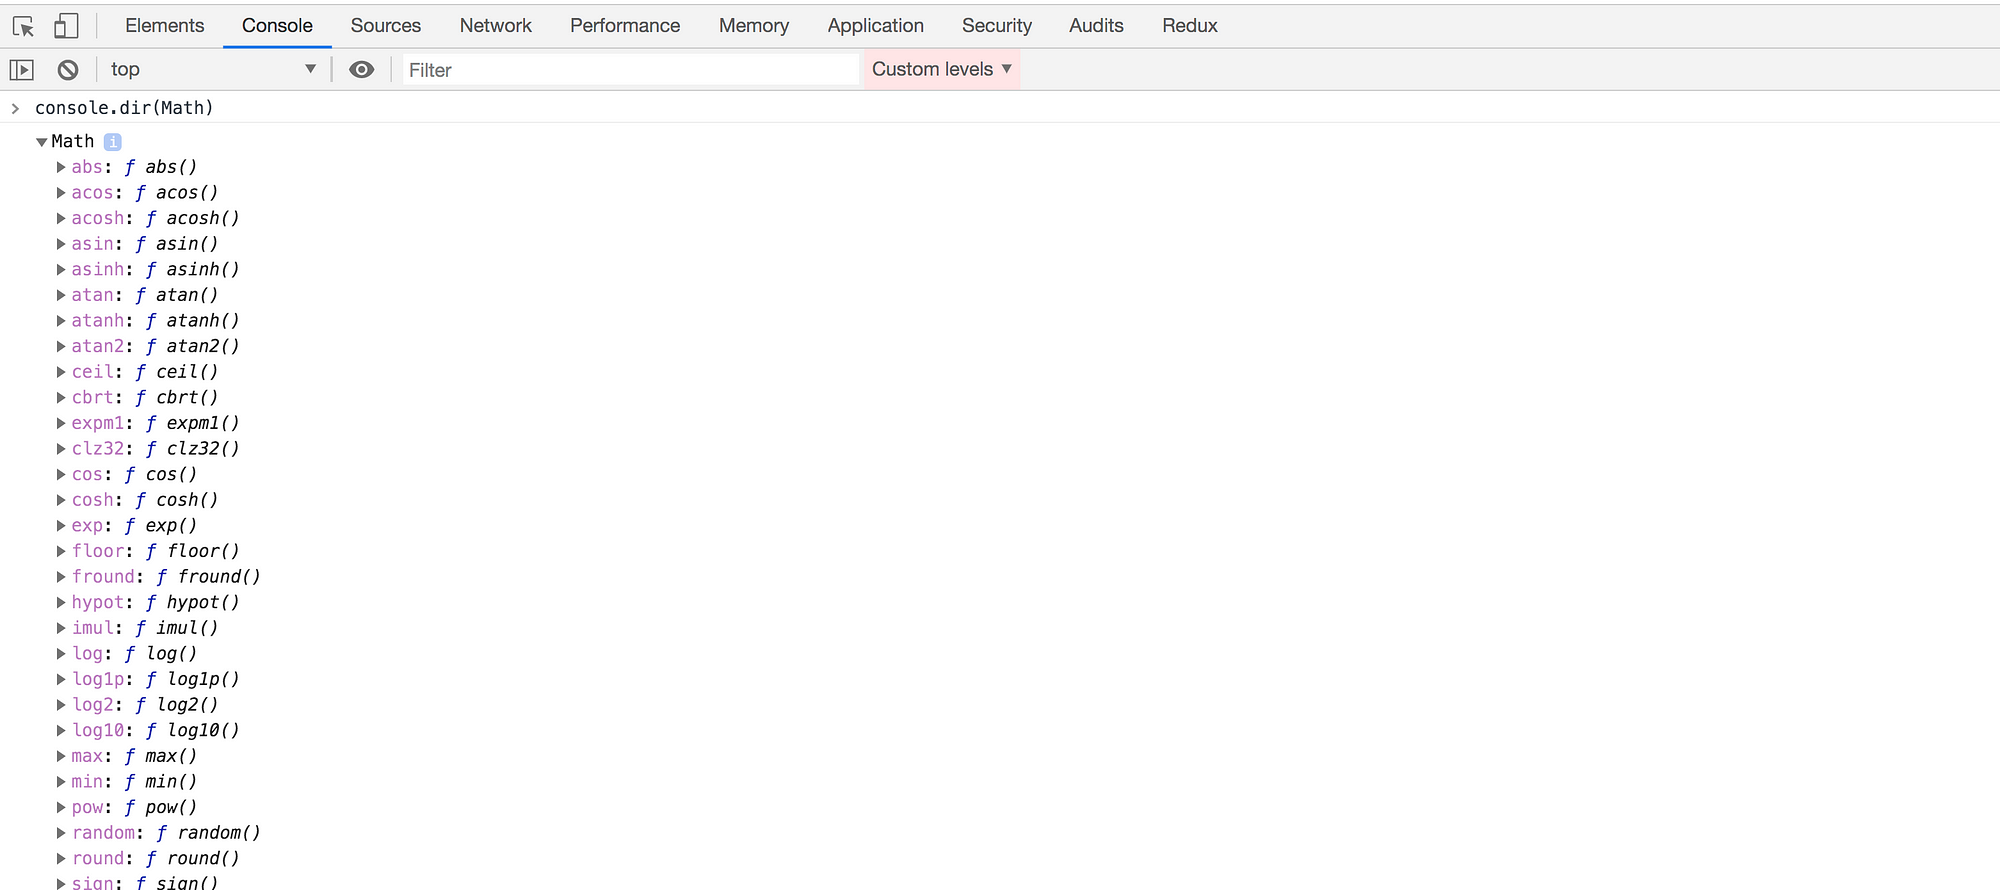2000x890 pixels.
Task: Activate the inspect element picker icon
Action: tap(23, 26)
